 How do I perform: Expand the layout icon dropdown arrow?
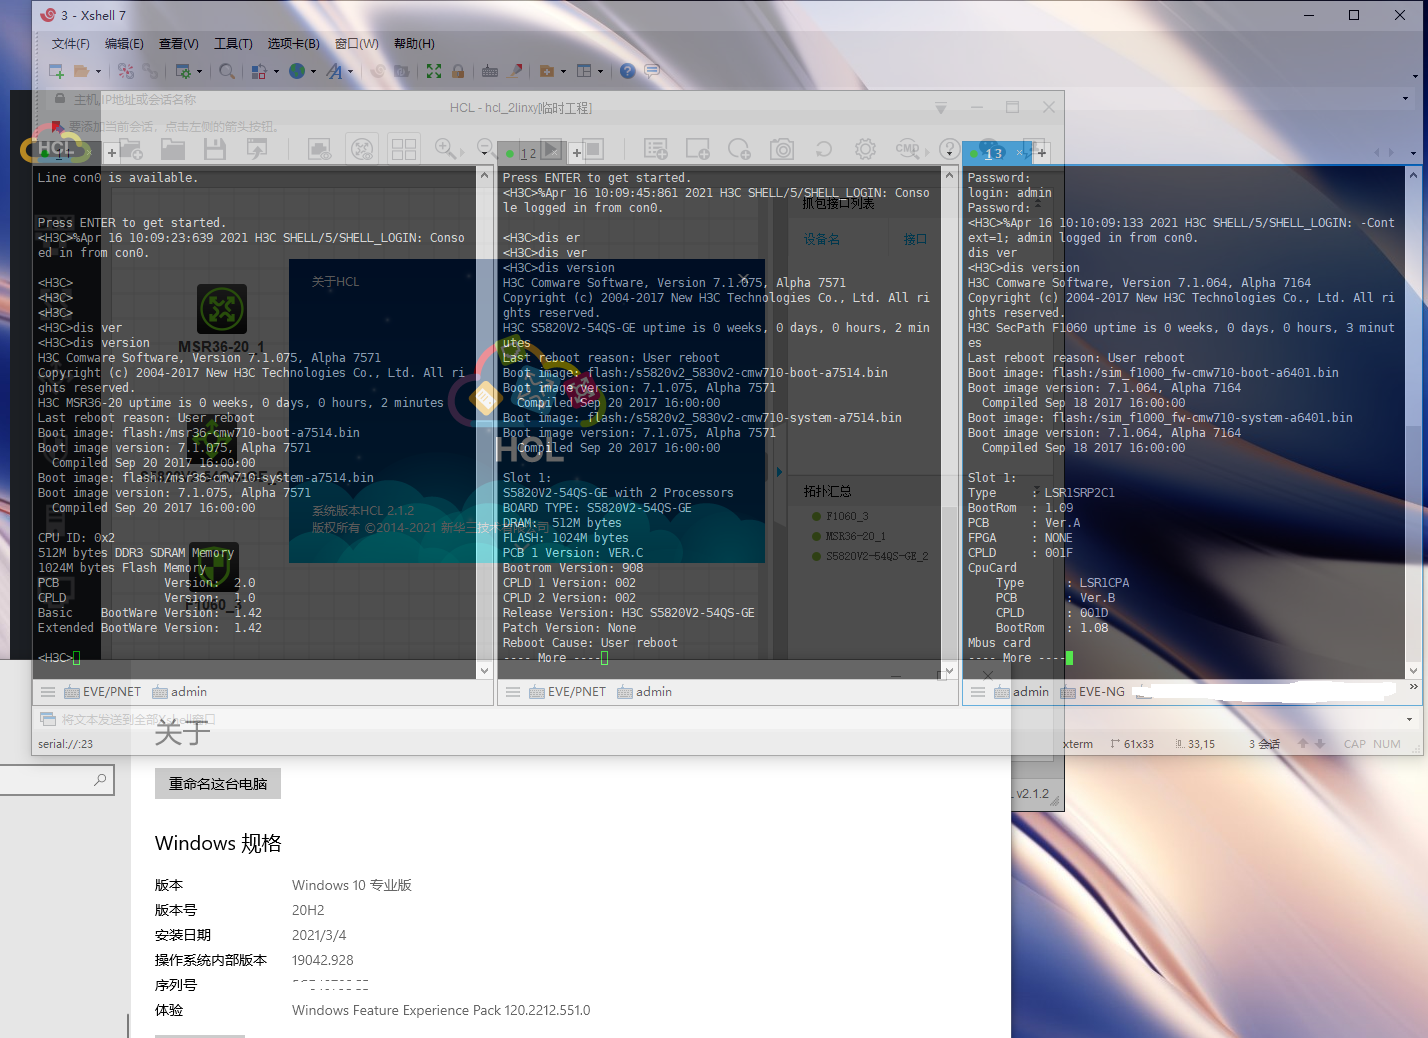click(x=600, y=72)
